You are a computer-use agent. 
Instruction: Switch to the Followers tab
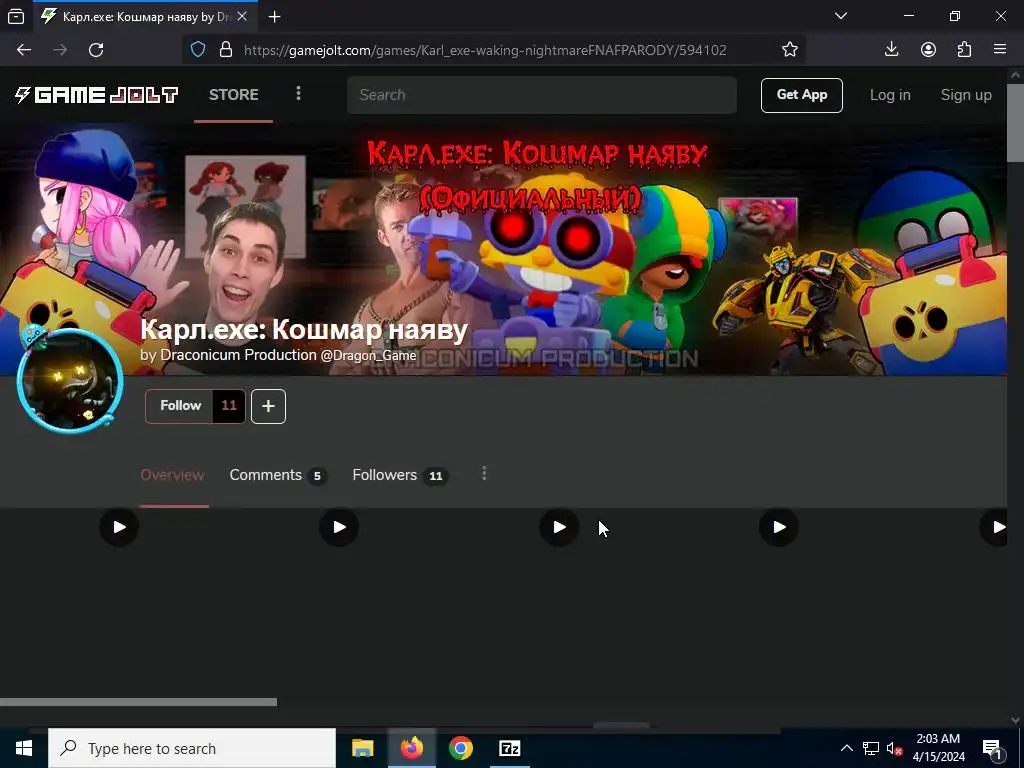coord(400,475)
